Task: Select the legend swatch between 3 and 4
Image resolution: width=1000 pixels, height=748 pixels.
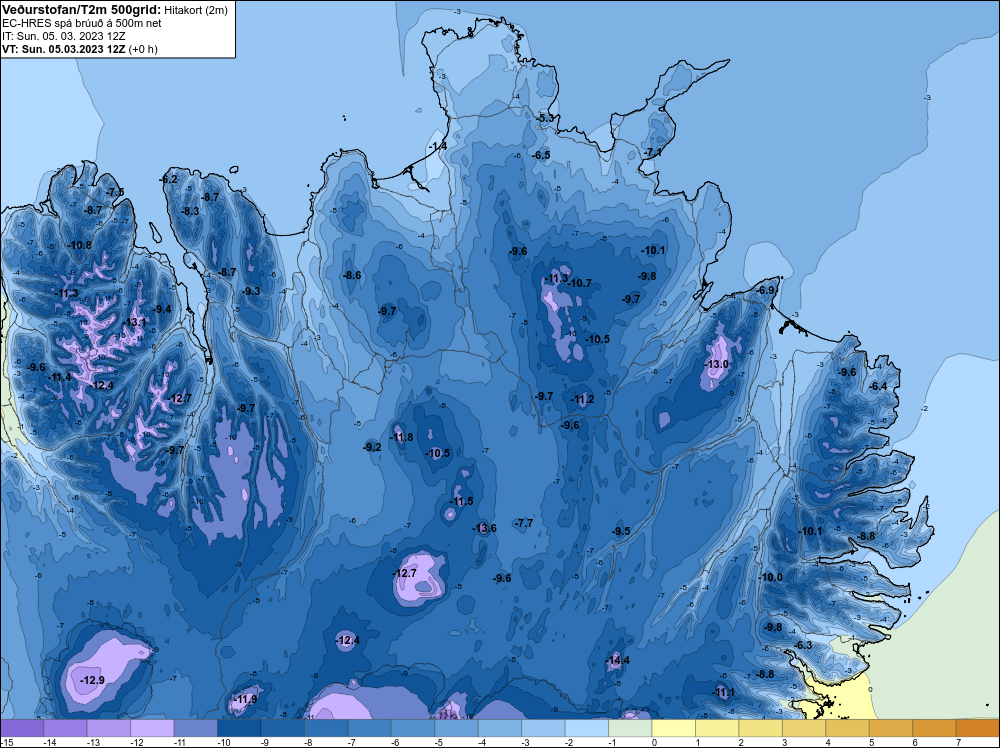Action: 804,728
